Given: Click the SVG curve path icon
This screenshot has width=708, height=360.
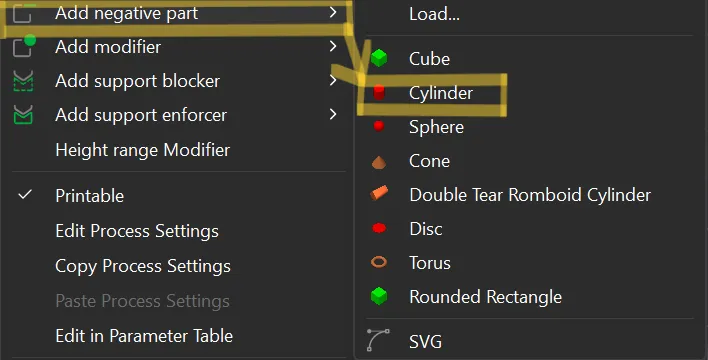Looking at the screenshot, I should coord(377,340).
